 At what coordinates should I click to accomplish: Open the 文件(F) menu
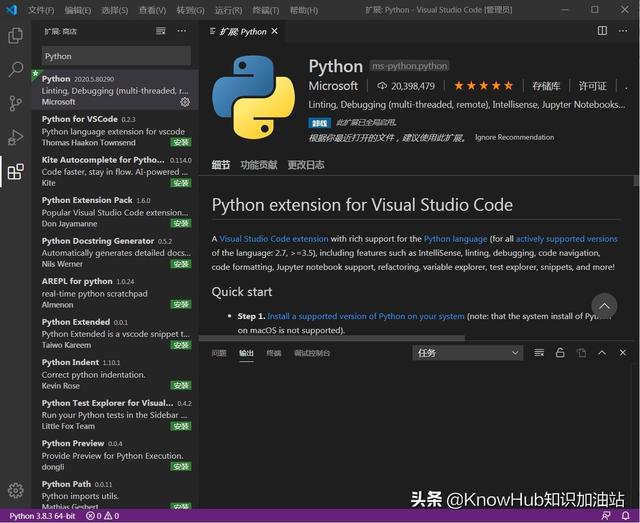pos(41,10)
